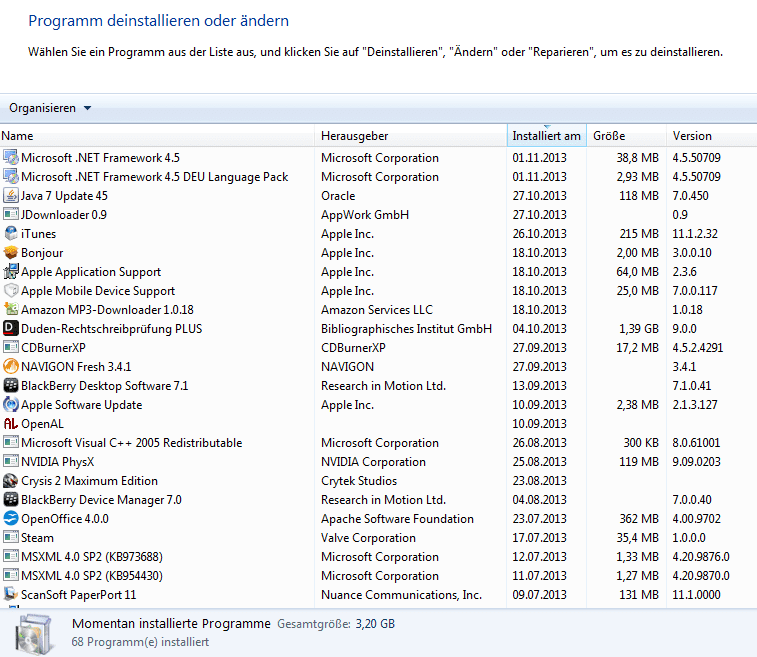
Task: Click the Programm deinstallieren oder ändern heading
Action: coord(158,21)
